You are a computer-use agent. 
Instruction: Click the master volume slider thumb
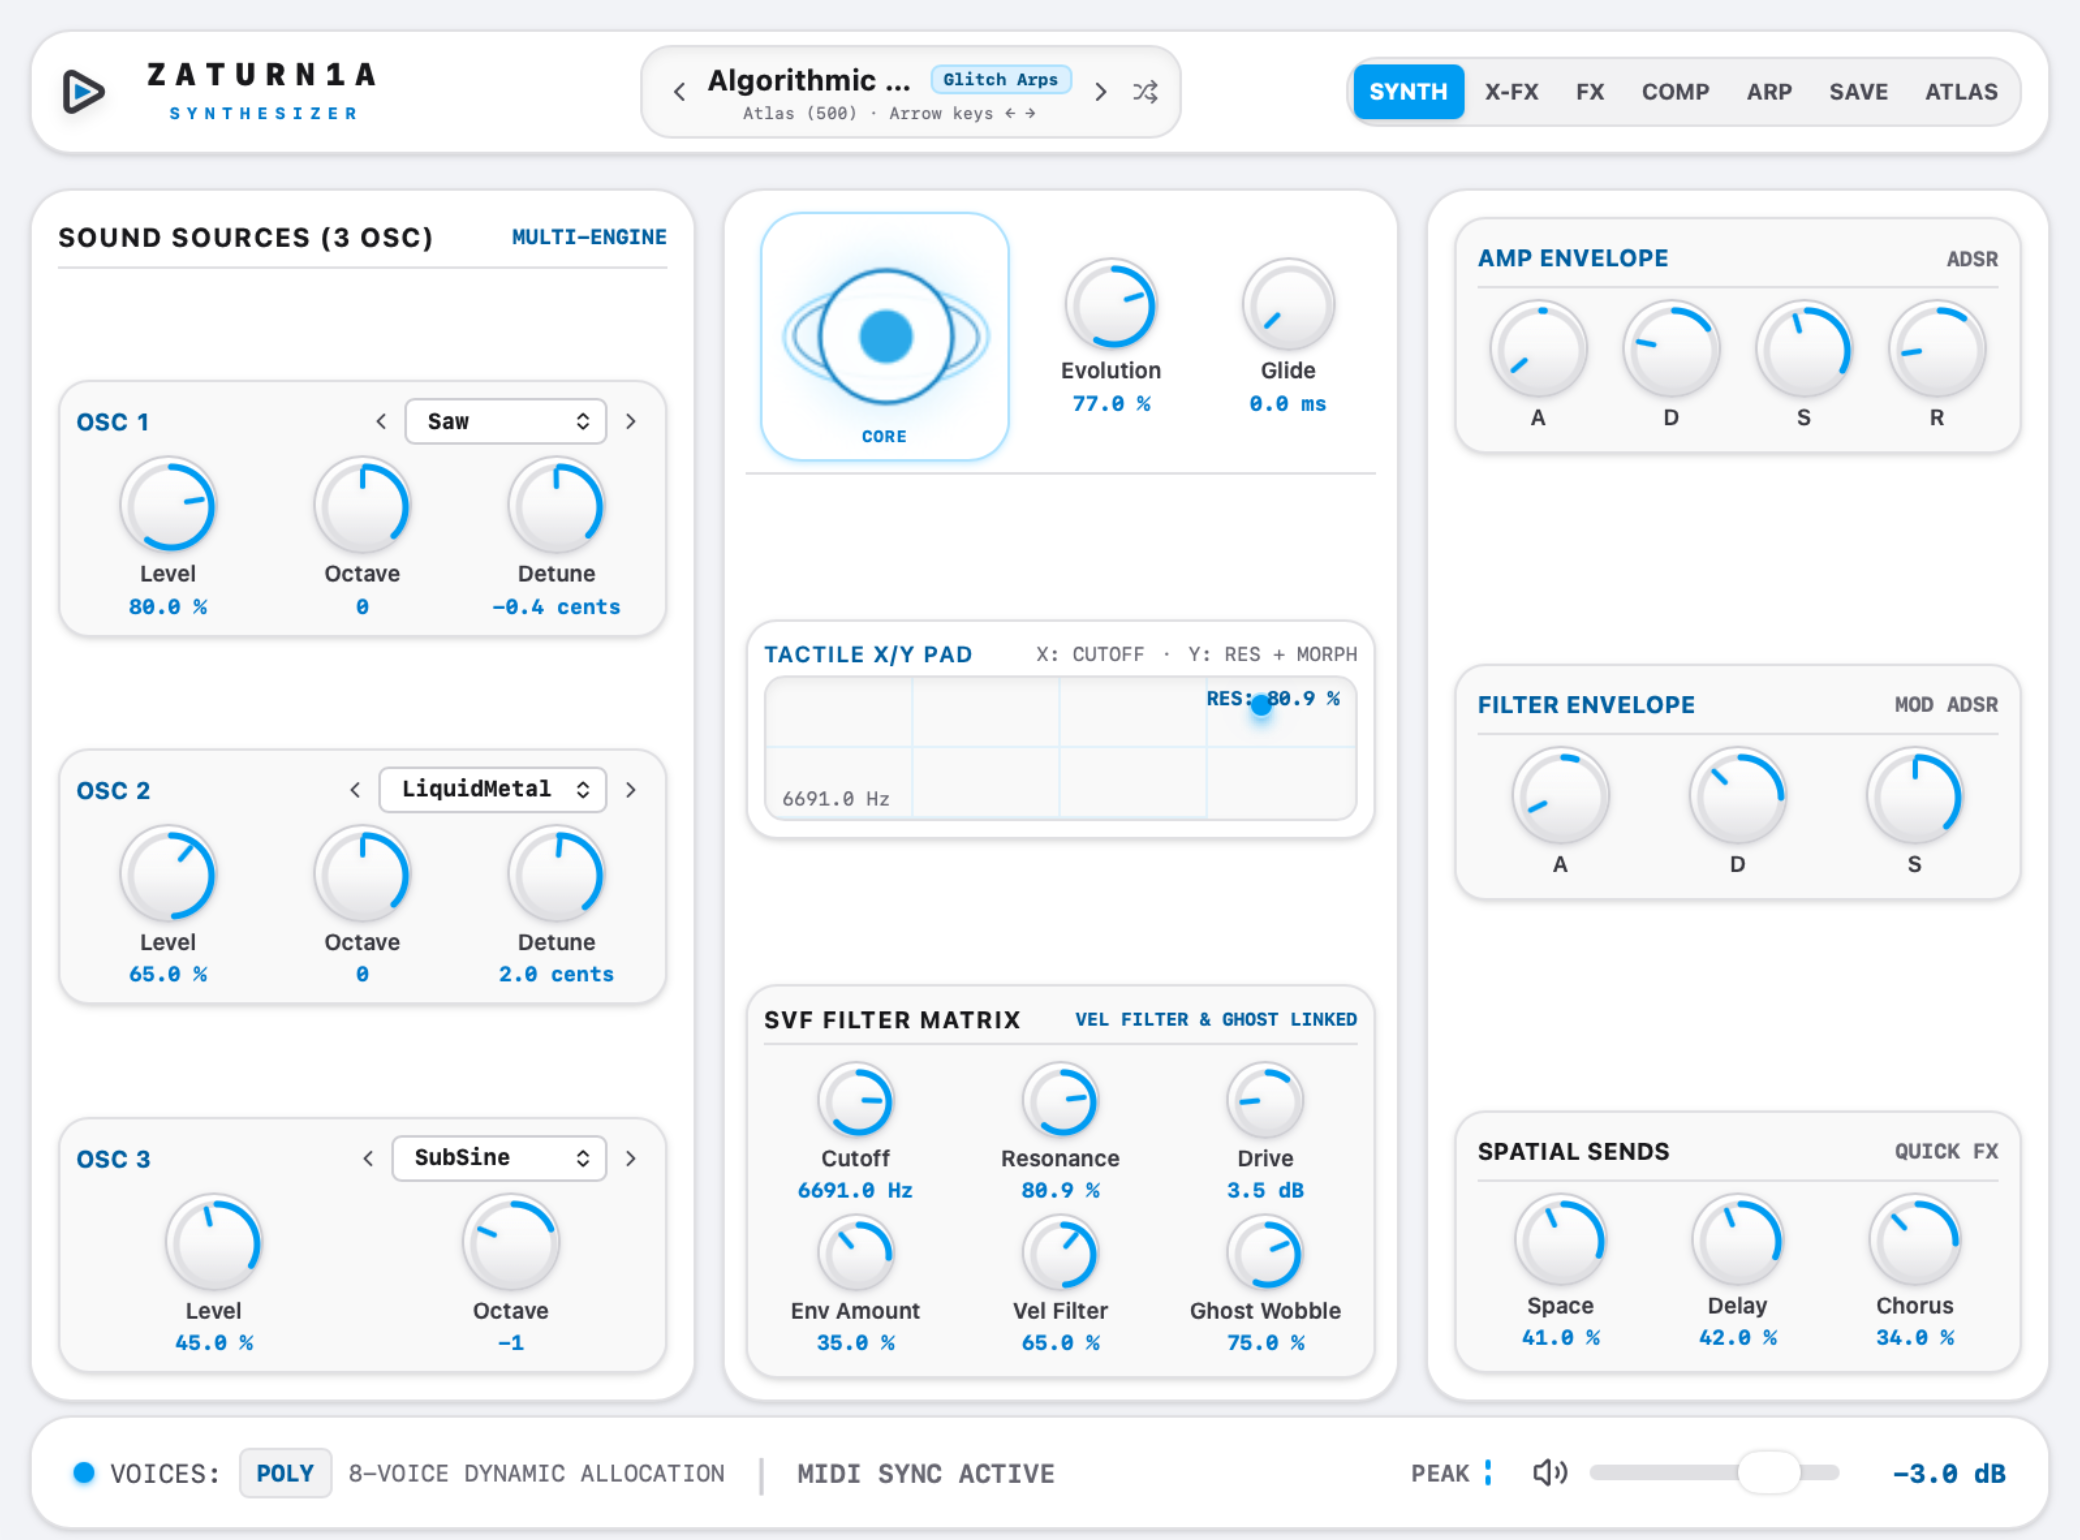[x=1768, y=1472]
